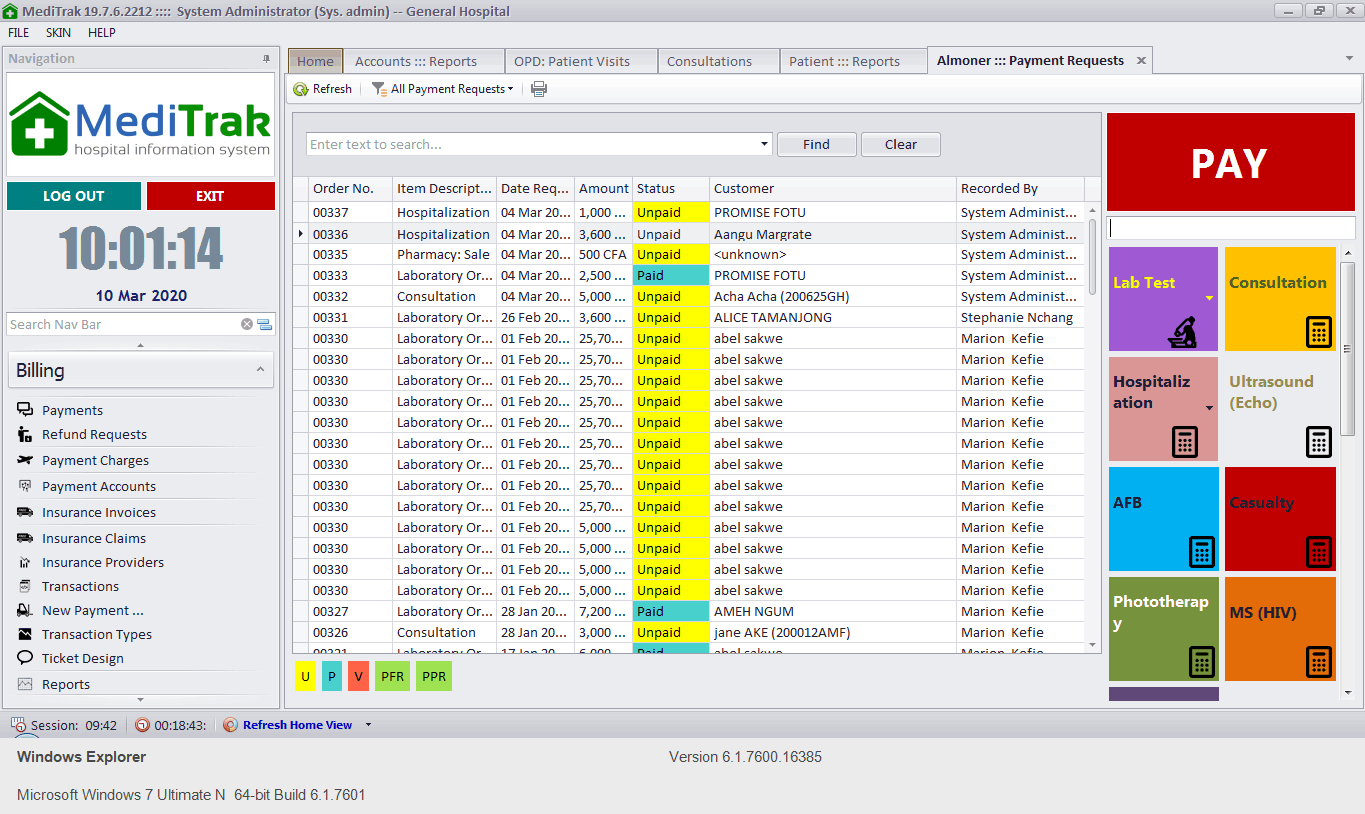This screenshot has height=814, width=1365.
Task: Open the tab list dropdown arrow
Action: coord(1349,59)
